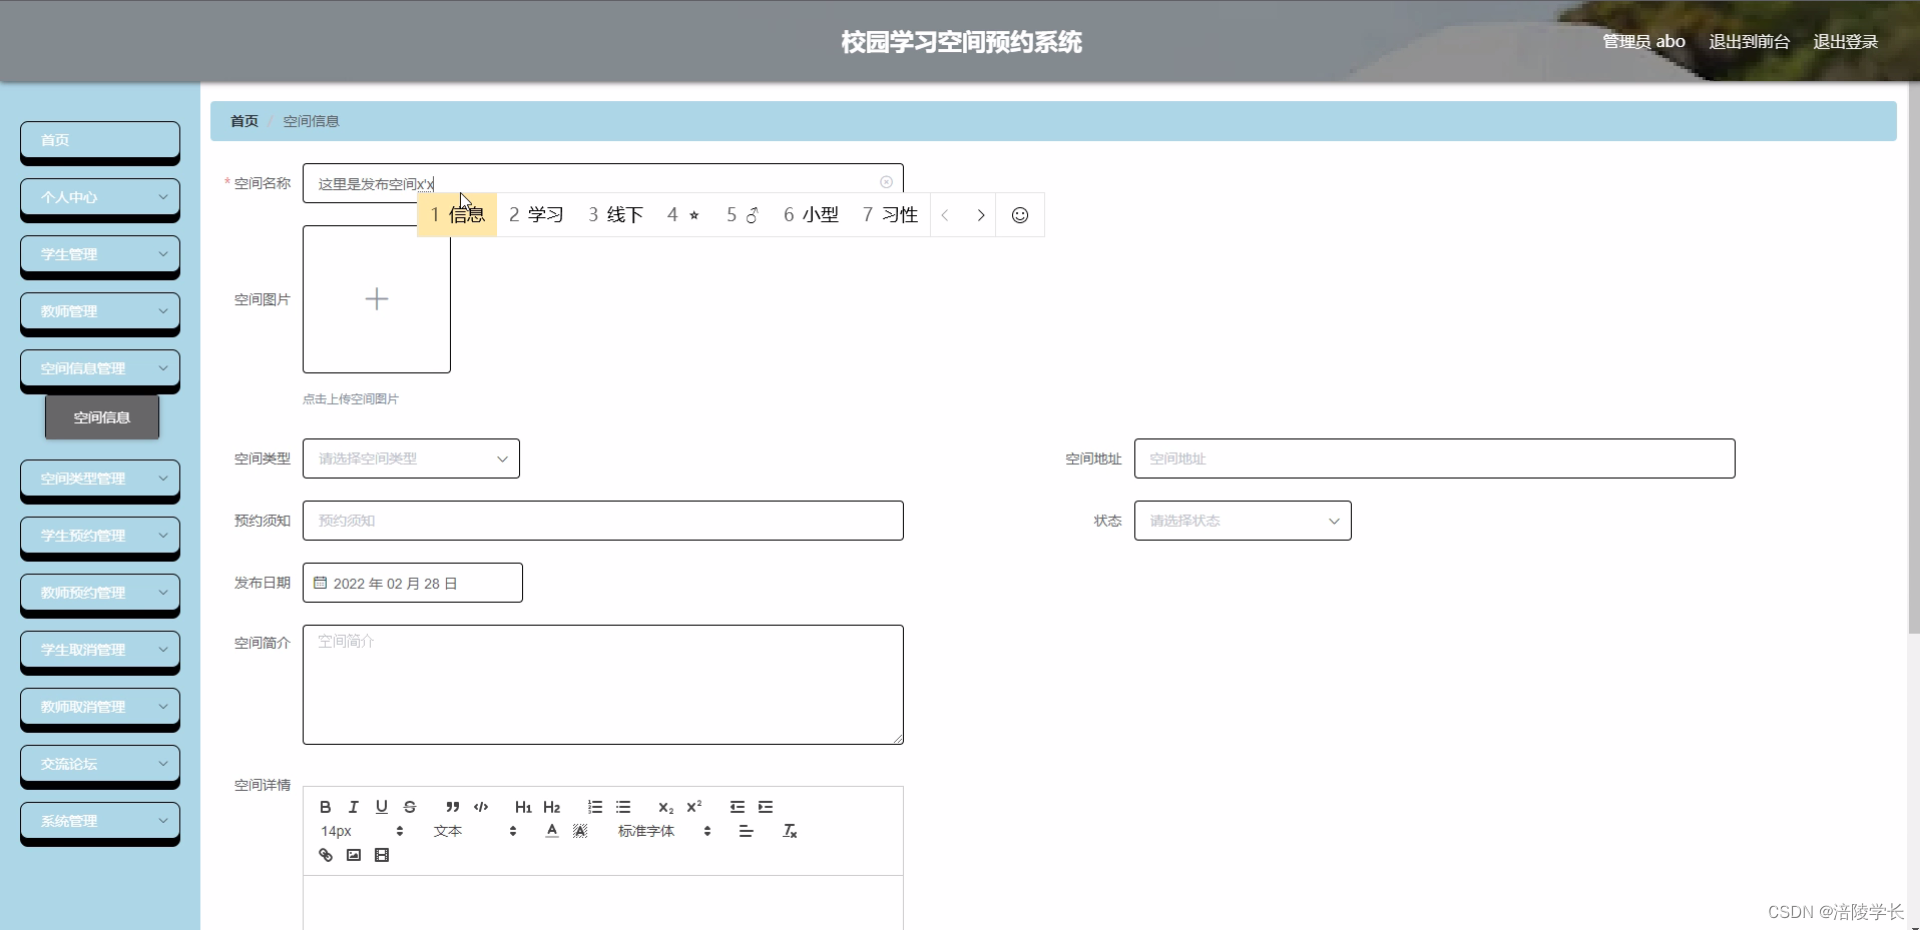Screen dimensions: 1920x930
Task: Click the code block icon
Action: 480,808
